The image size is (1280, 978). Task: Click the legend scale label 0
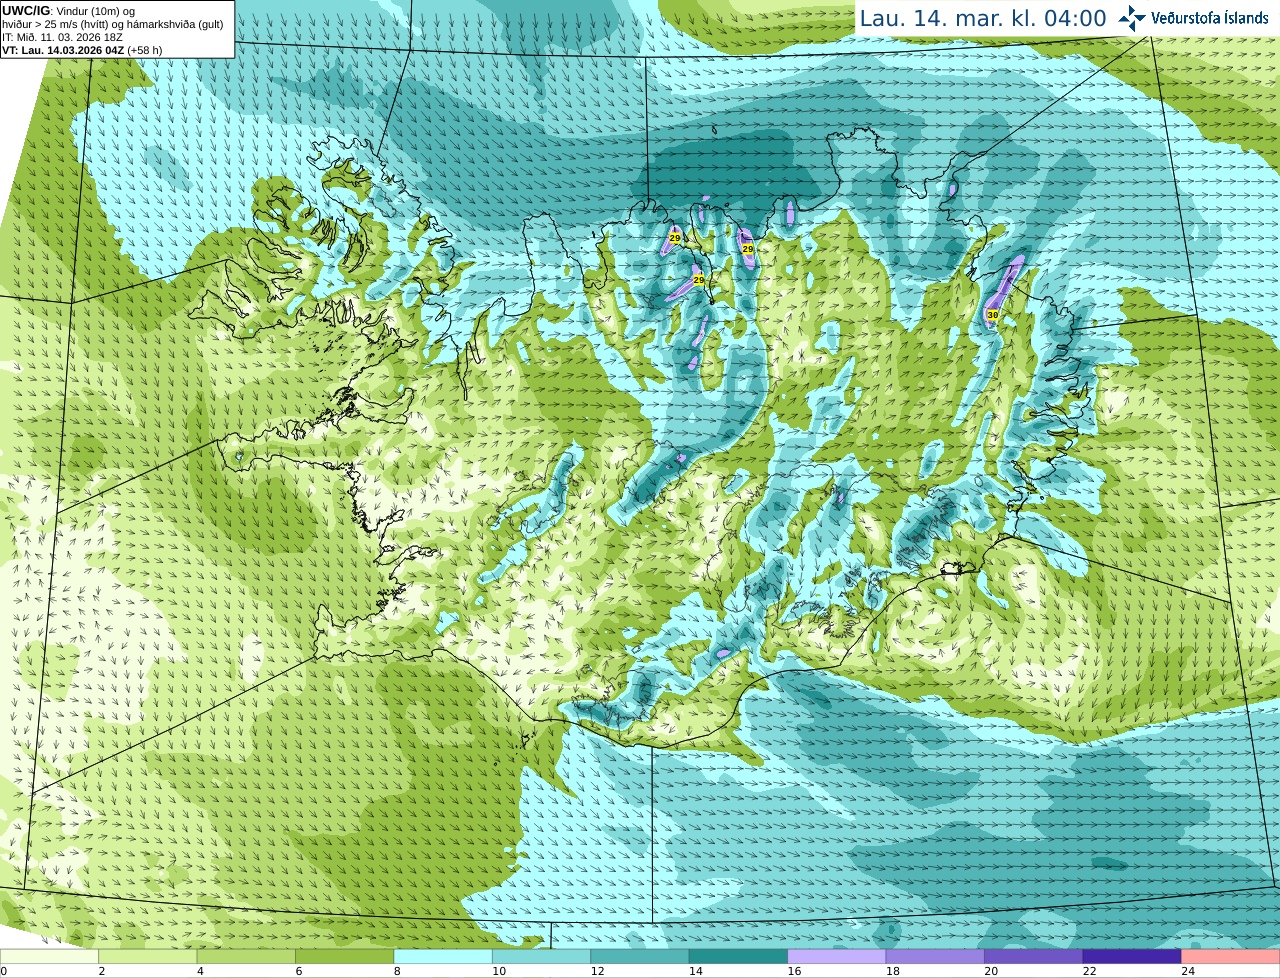pyautogui.click(x=3, y=971)
